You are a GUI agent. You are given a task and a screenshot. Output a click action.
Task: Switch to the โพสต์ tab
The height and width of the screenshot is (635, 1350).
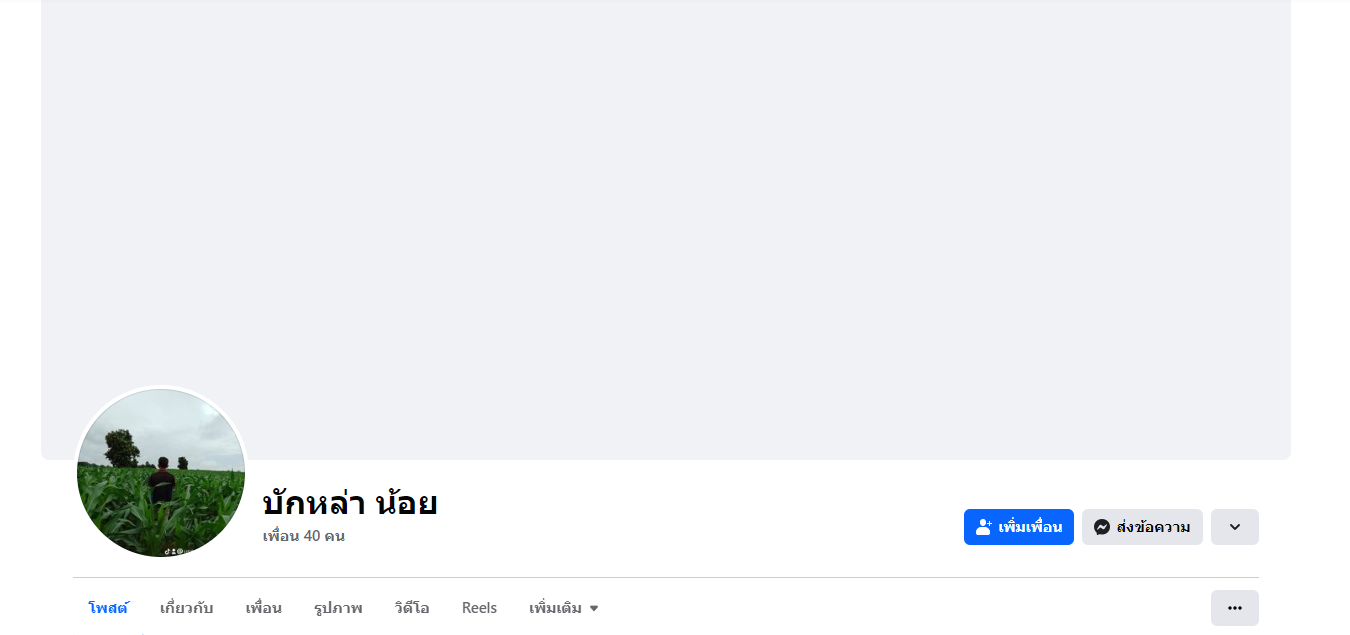[x=108, y=608]
